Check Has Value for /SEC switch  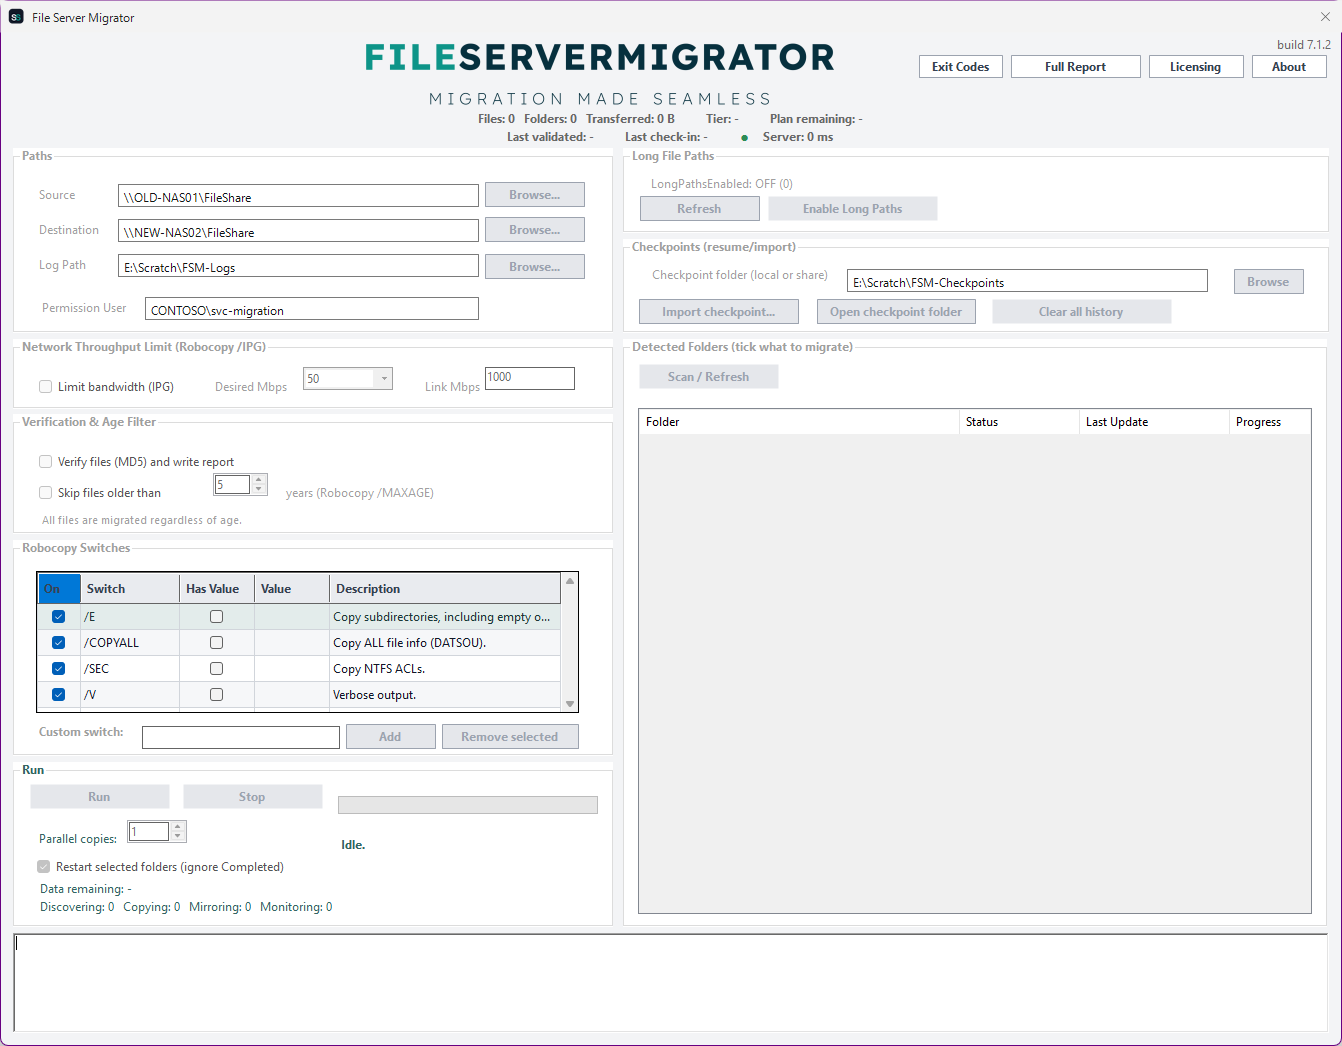point(216,669)
